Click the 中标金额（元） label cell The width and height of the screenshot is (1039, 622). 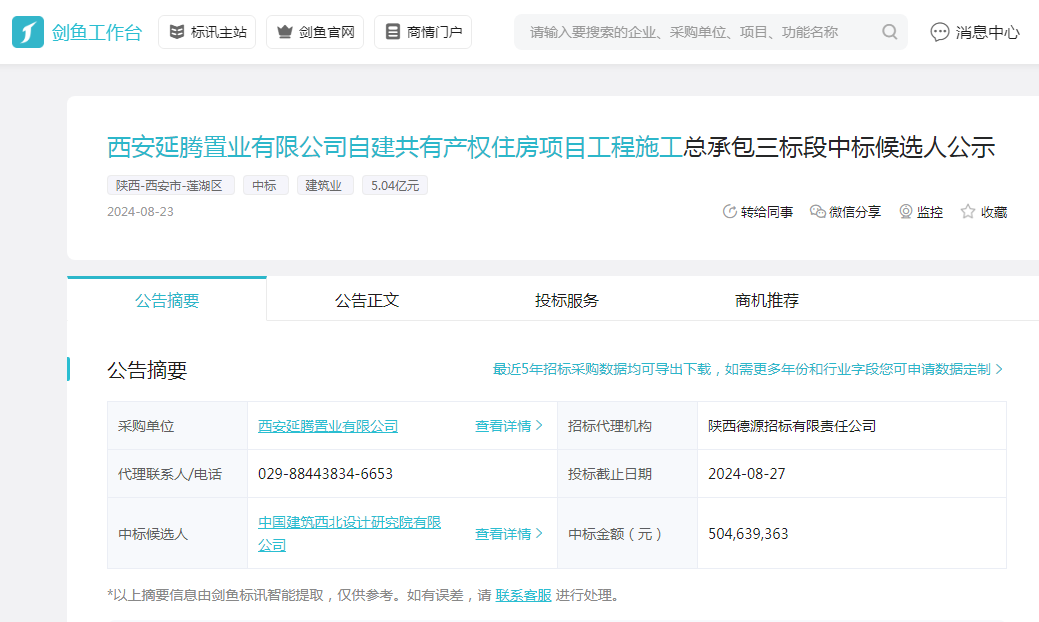[627, 534]
